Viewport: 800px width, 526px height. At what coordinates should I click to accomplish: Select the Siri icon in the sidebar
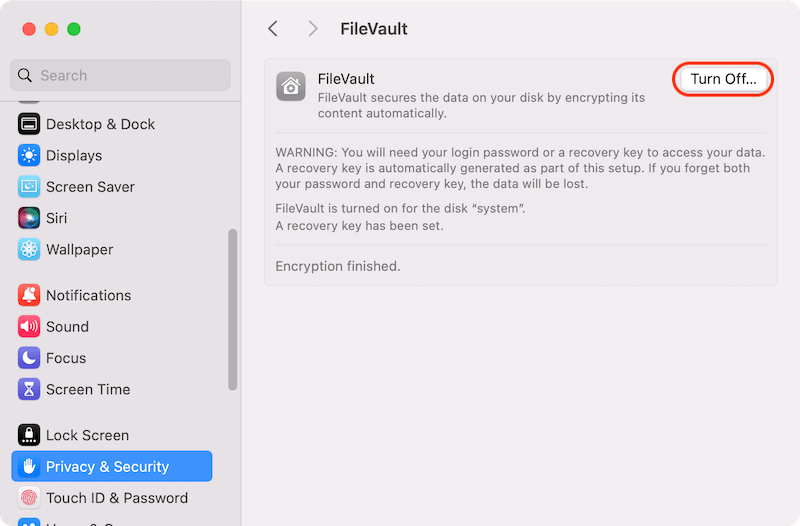(x=29, y=217)
